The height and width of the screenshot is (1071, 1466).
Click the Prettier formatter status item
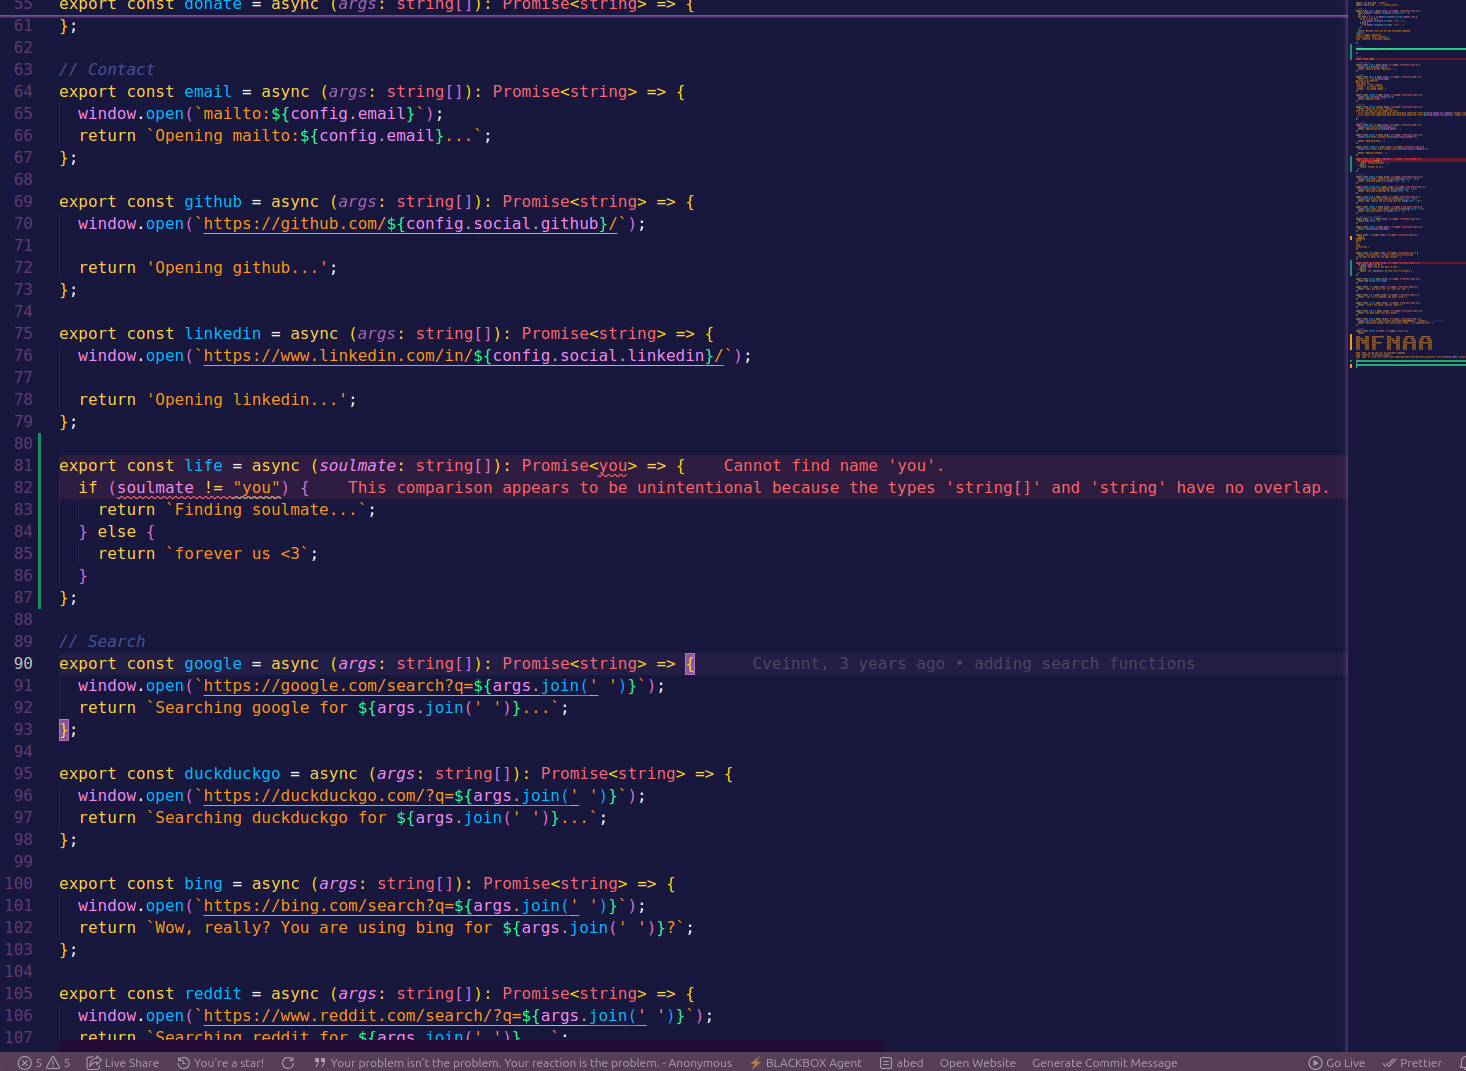click(x=1411, y=1063)
